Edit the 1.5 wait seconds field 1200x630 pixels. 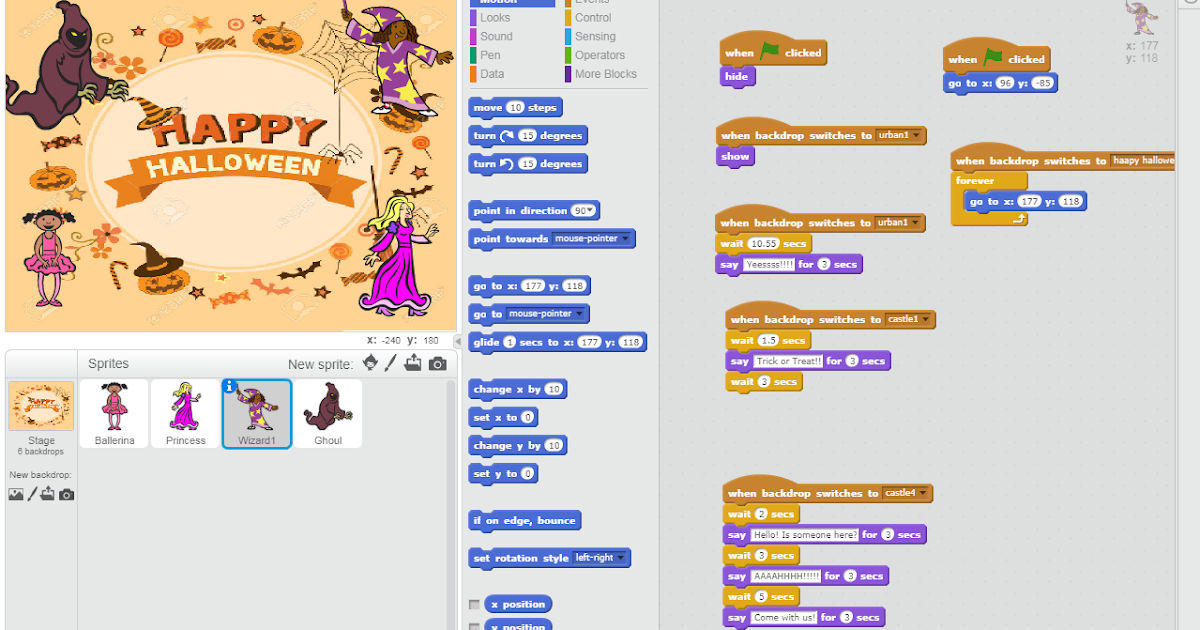click(x=768, y=340)
